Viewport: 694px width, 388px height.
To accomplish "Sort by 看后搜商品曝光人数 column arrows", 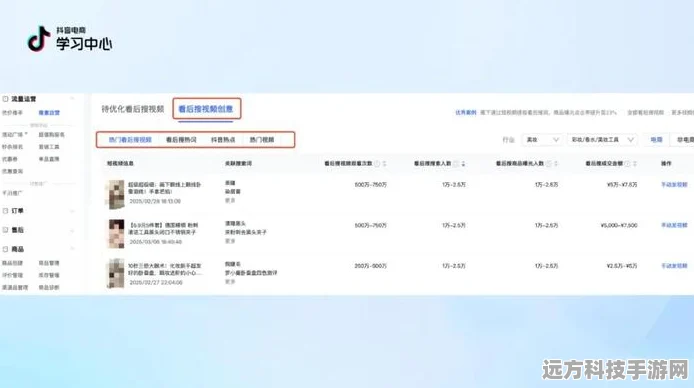I will [x=556, y=164].
